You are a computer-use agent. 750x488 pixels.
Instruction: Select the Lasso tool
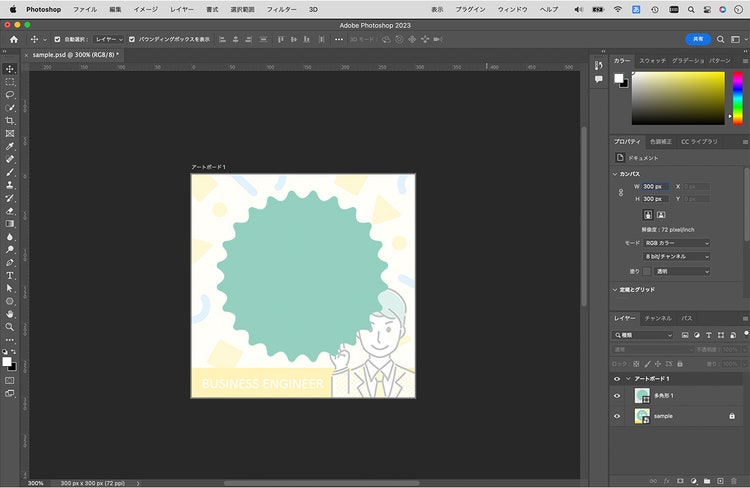click(10, 95)
